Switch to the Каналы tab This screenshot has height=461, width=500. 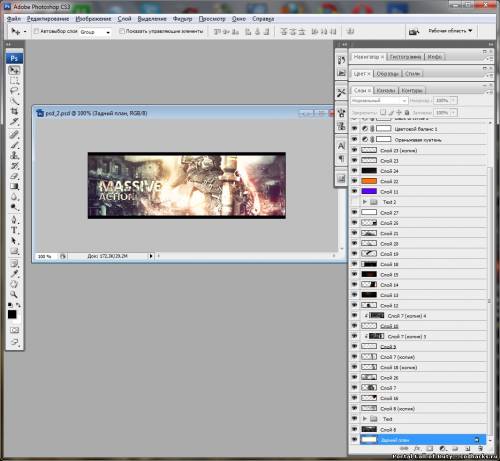[x=386, y=90]
